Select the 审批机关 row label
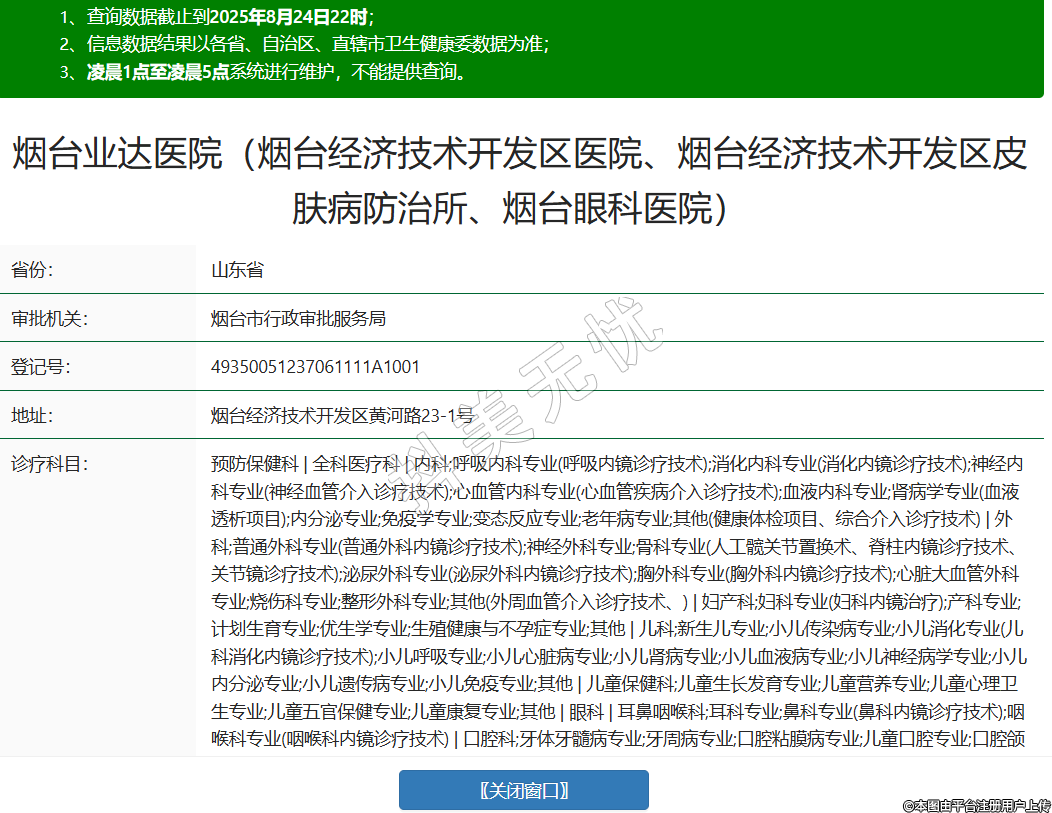1052x813 pixels. (x=49, y=319)
